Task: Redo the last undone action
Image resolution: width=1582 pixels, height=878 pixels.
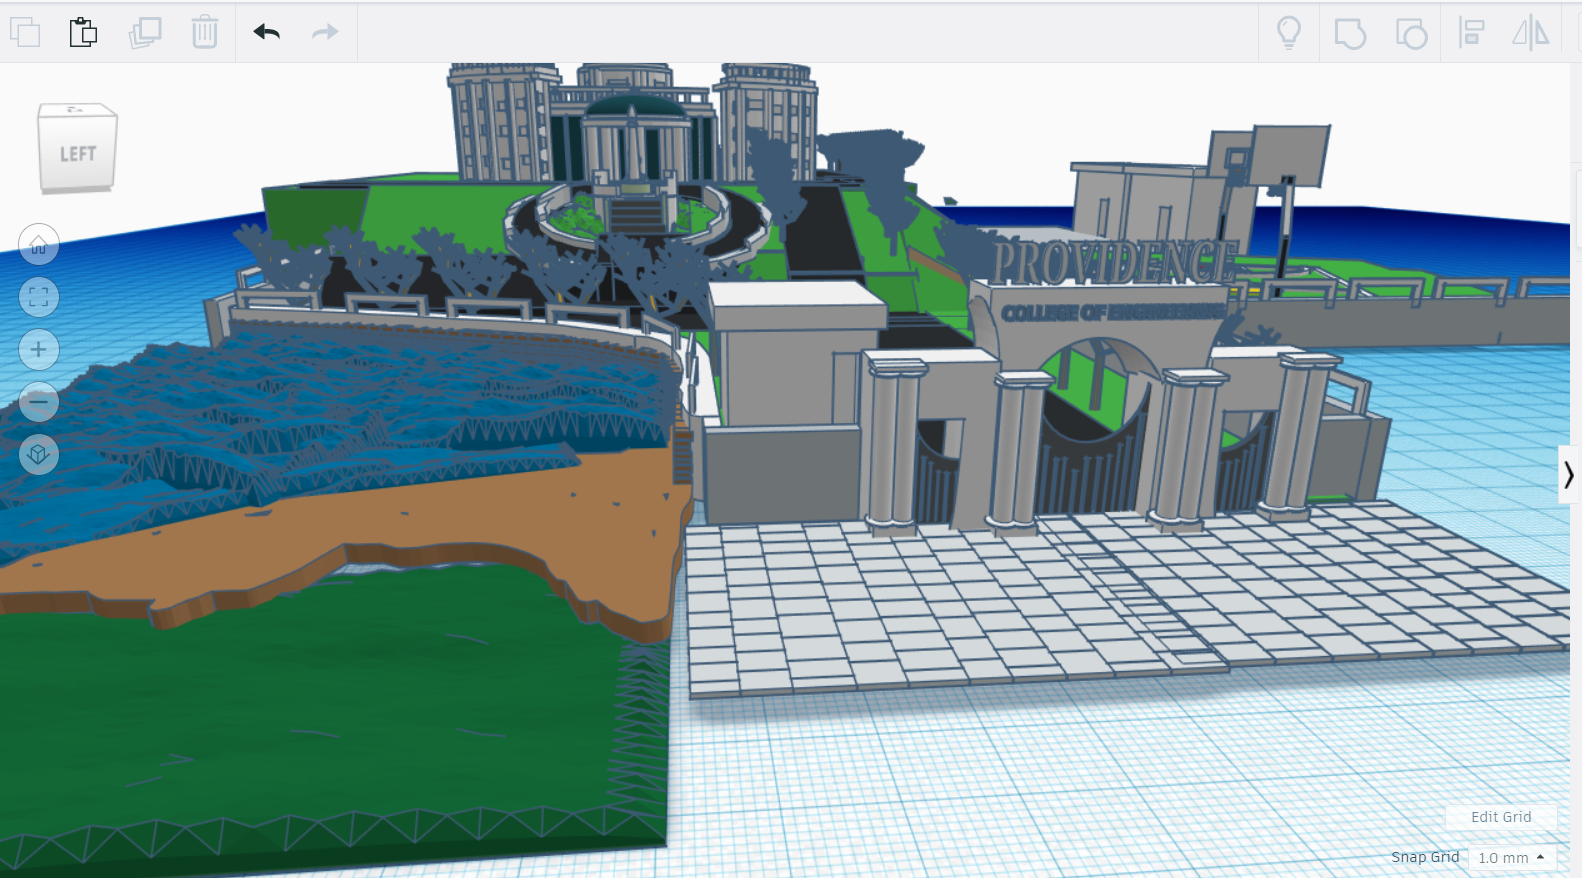Action: (325, 32)
